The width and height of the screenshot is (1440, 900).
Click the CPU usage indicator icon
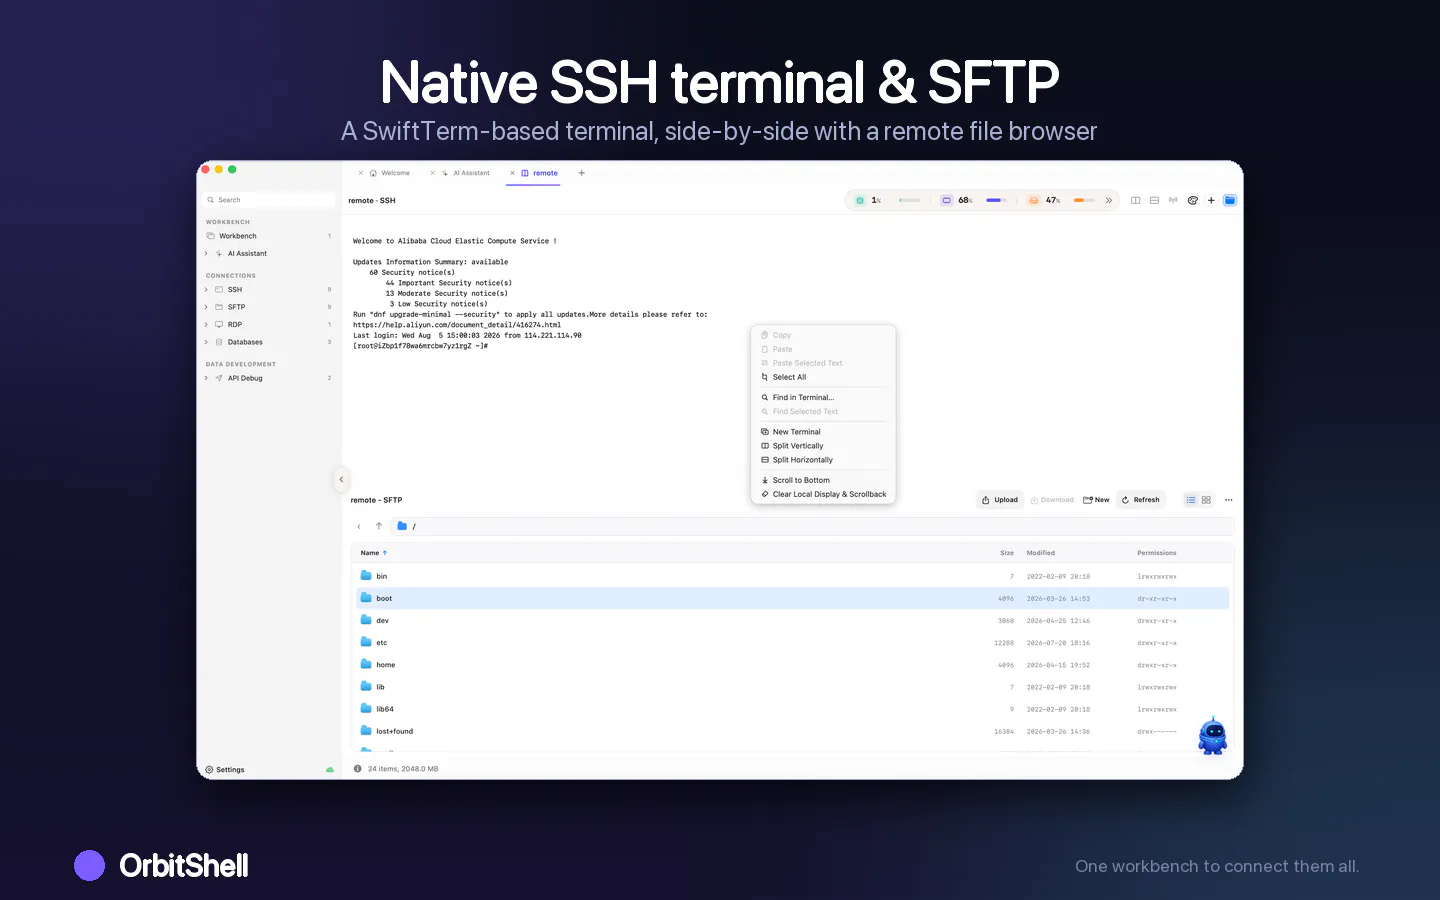click(x=860, y=200)
